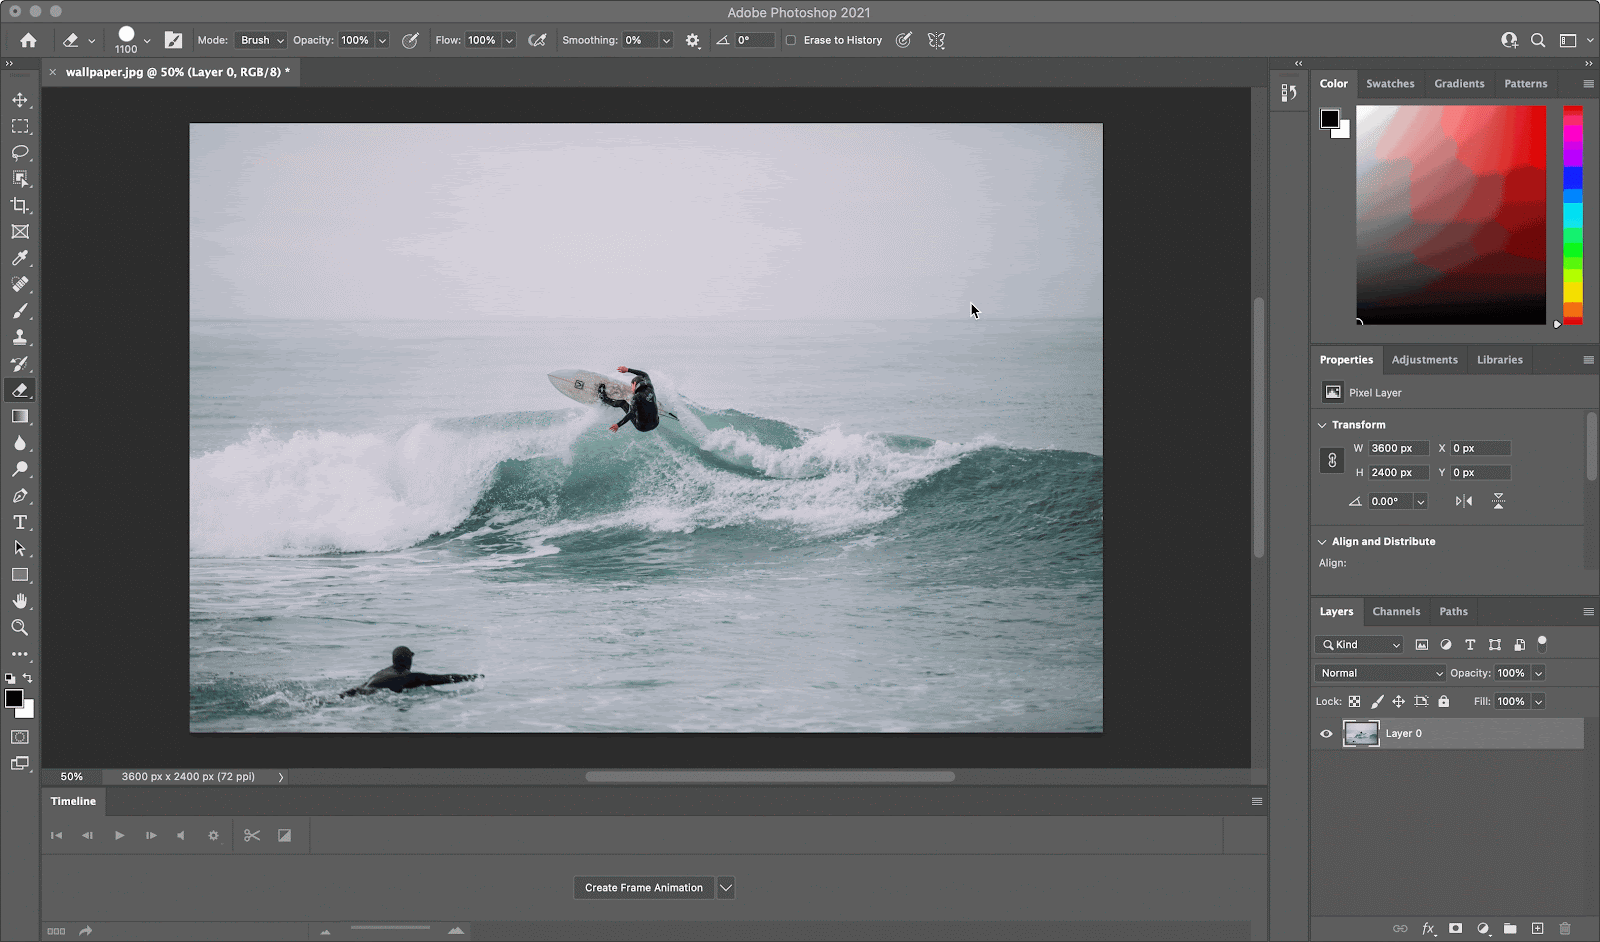Collapse the Transform section
This screenshot has width=1600, height=942.
pyautogui.click(x=1322, y=425)
